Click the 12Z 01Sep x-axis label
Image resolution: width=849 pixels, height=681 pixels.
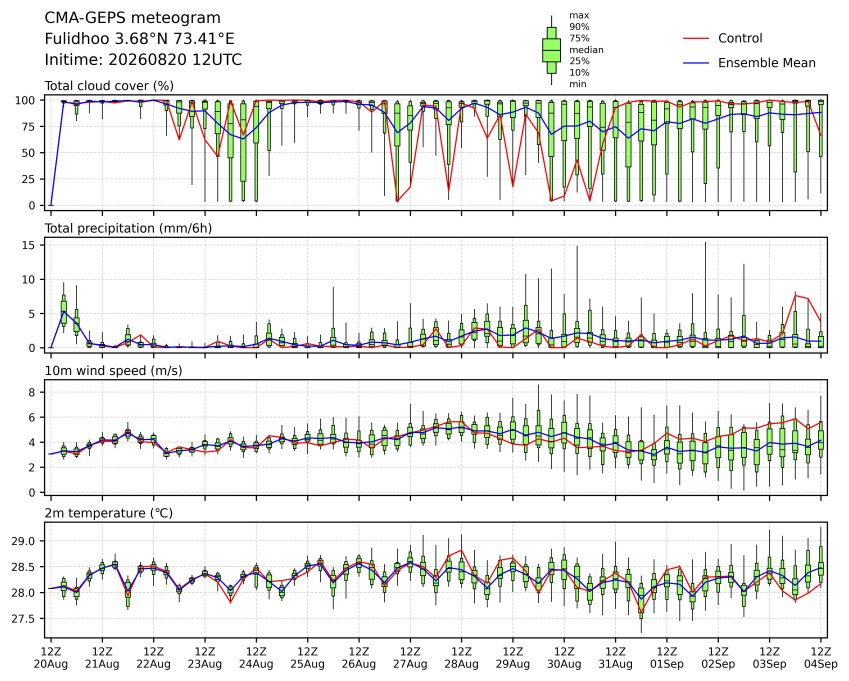coord(667,658)
